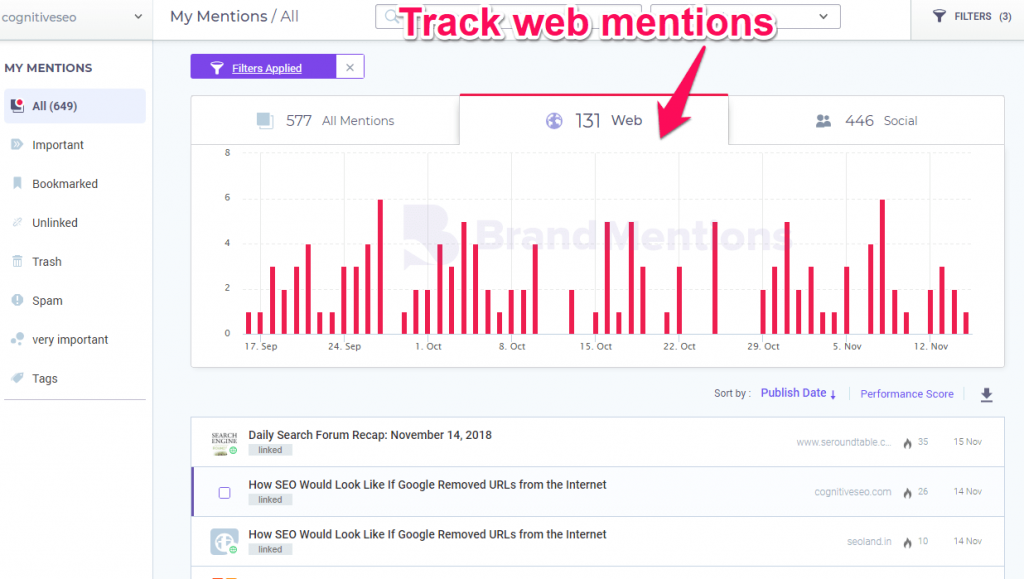Click the Search Engine Roundtable thumbnail
Screen dimensions: 1024x579
(224, 443)
